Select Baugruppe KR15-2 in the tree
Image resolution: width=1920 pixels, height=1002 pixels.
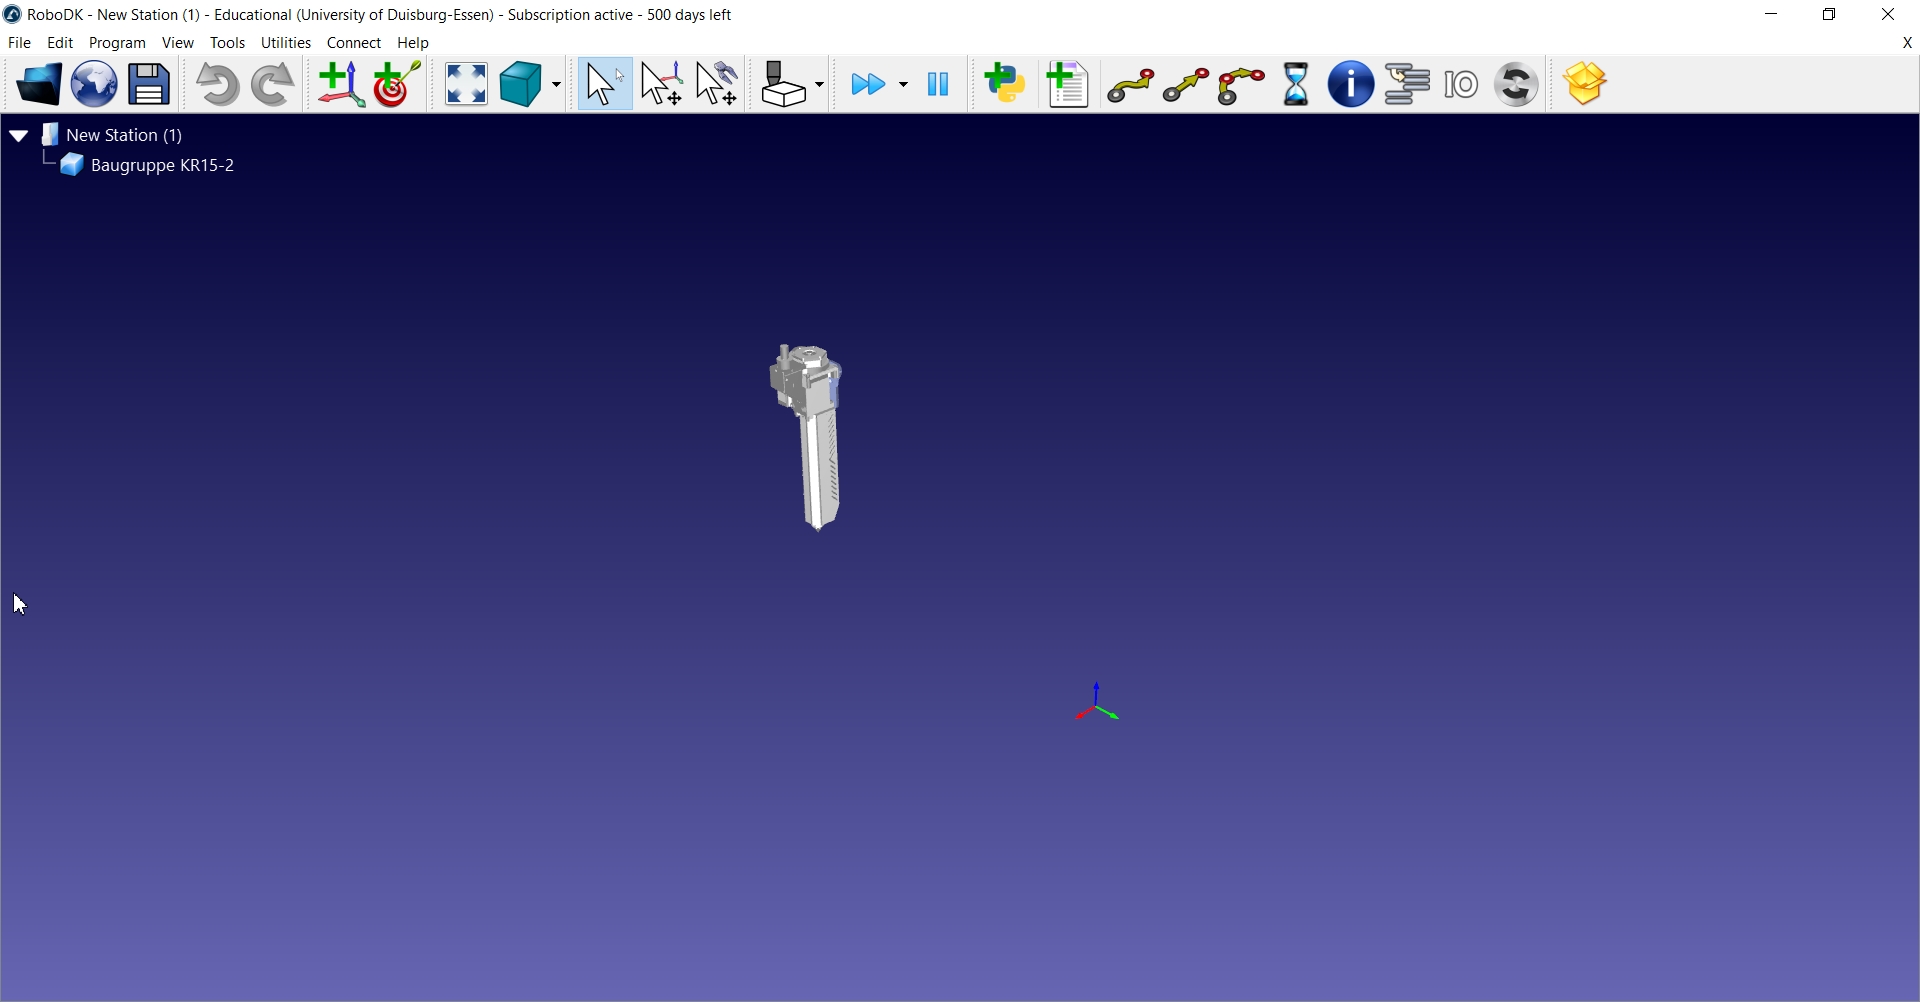[162, 166]
